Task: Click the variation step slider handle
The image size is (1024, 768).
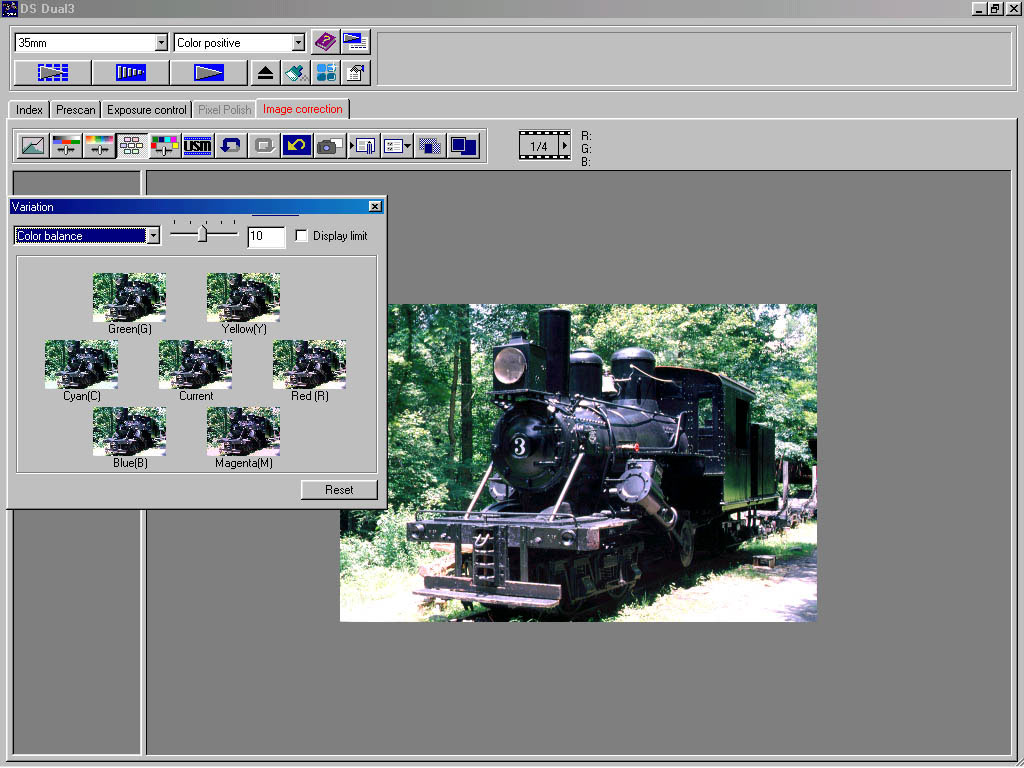Action: coord(202,234)
